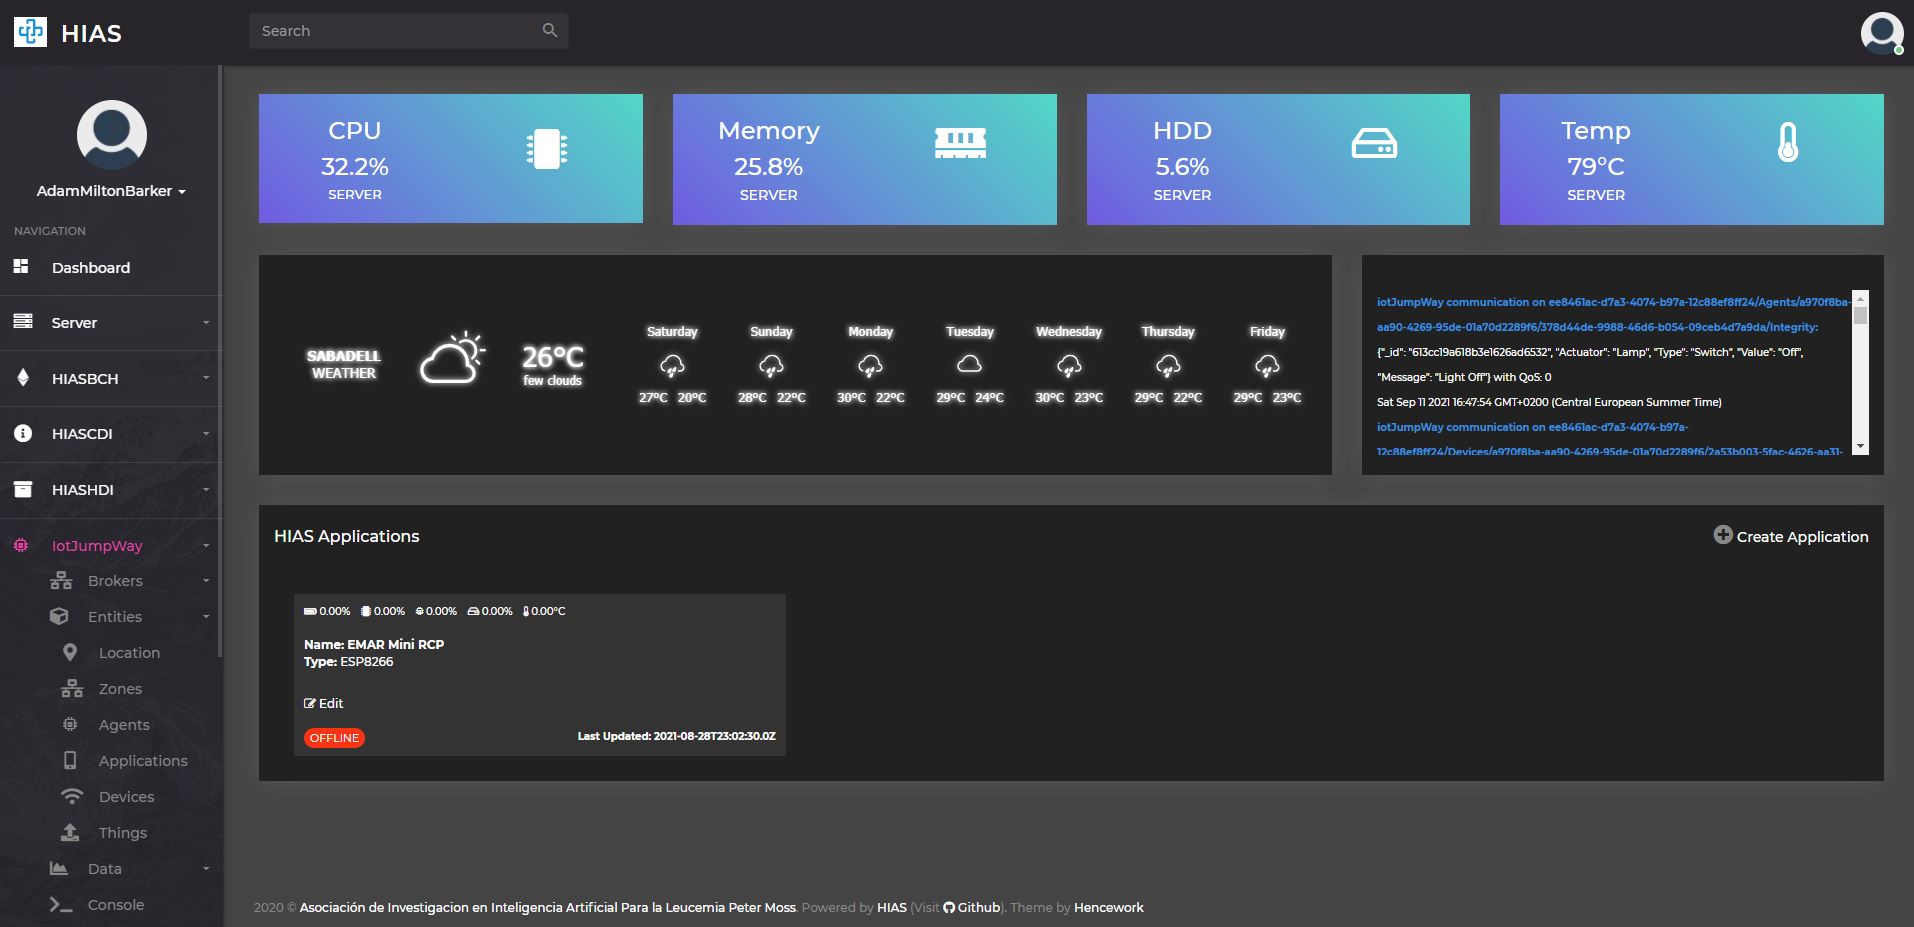Click the Edit link on EMAR Mini RCP
Image resolution: width=1914 pixels, height=927 pixels.
point(324,703)
